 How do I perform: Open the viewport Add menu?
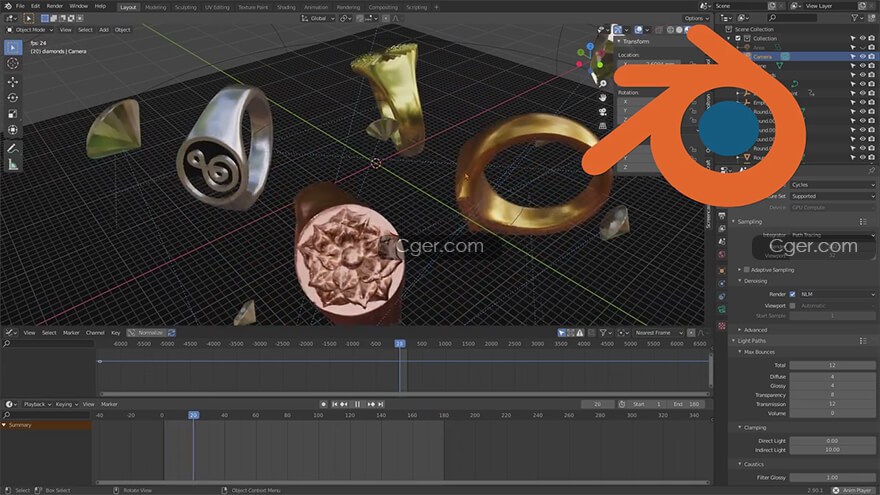(x=104, y=30)
